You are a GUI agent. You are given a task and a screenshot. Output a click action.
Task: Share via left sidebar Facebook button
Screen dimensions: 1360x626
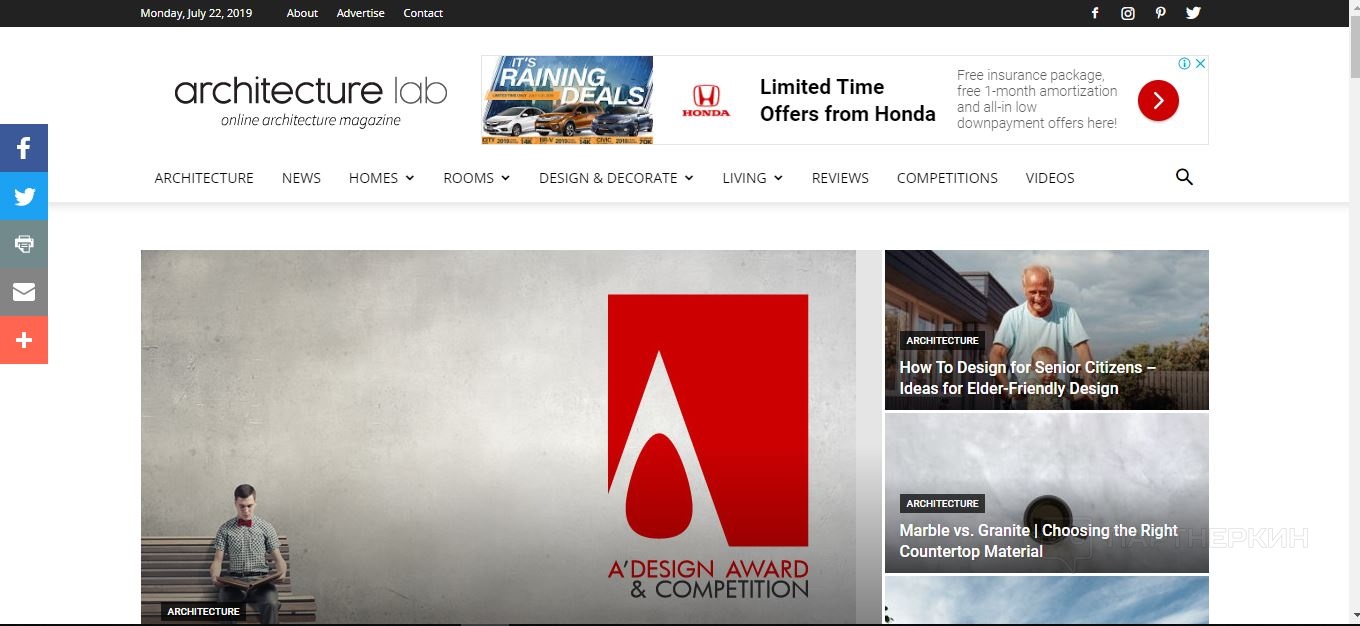pyautogui.click(x=24, y=148)
